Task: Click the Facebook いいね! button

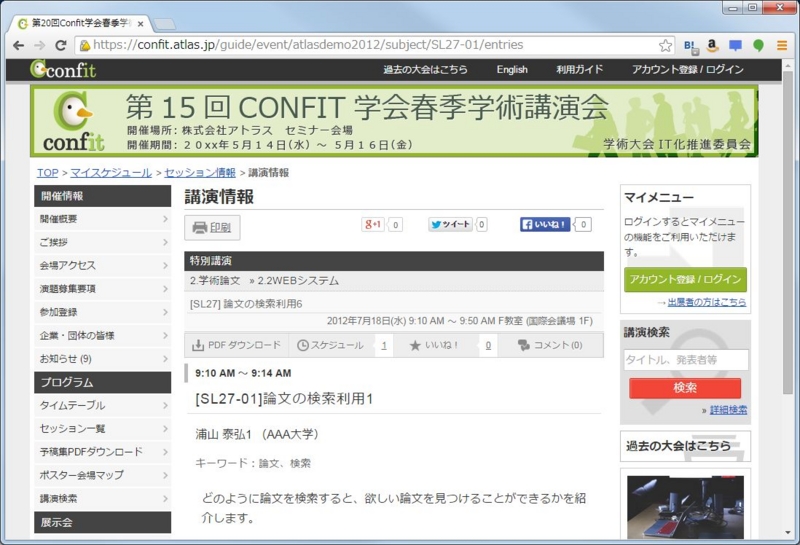Action: point(545,224)
